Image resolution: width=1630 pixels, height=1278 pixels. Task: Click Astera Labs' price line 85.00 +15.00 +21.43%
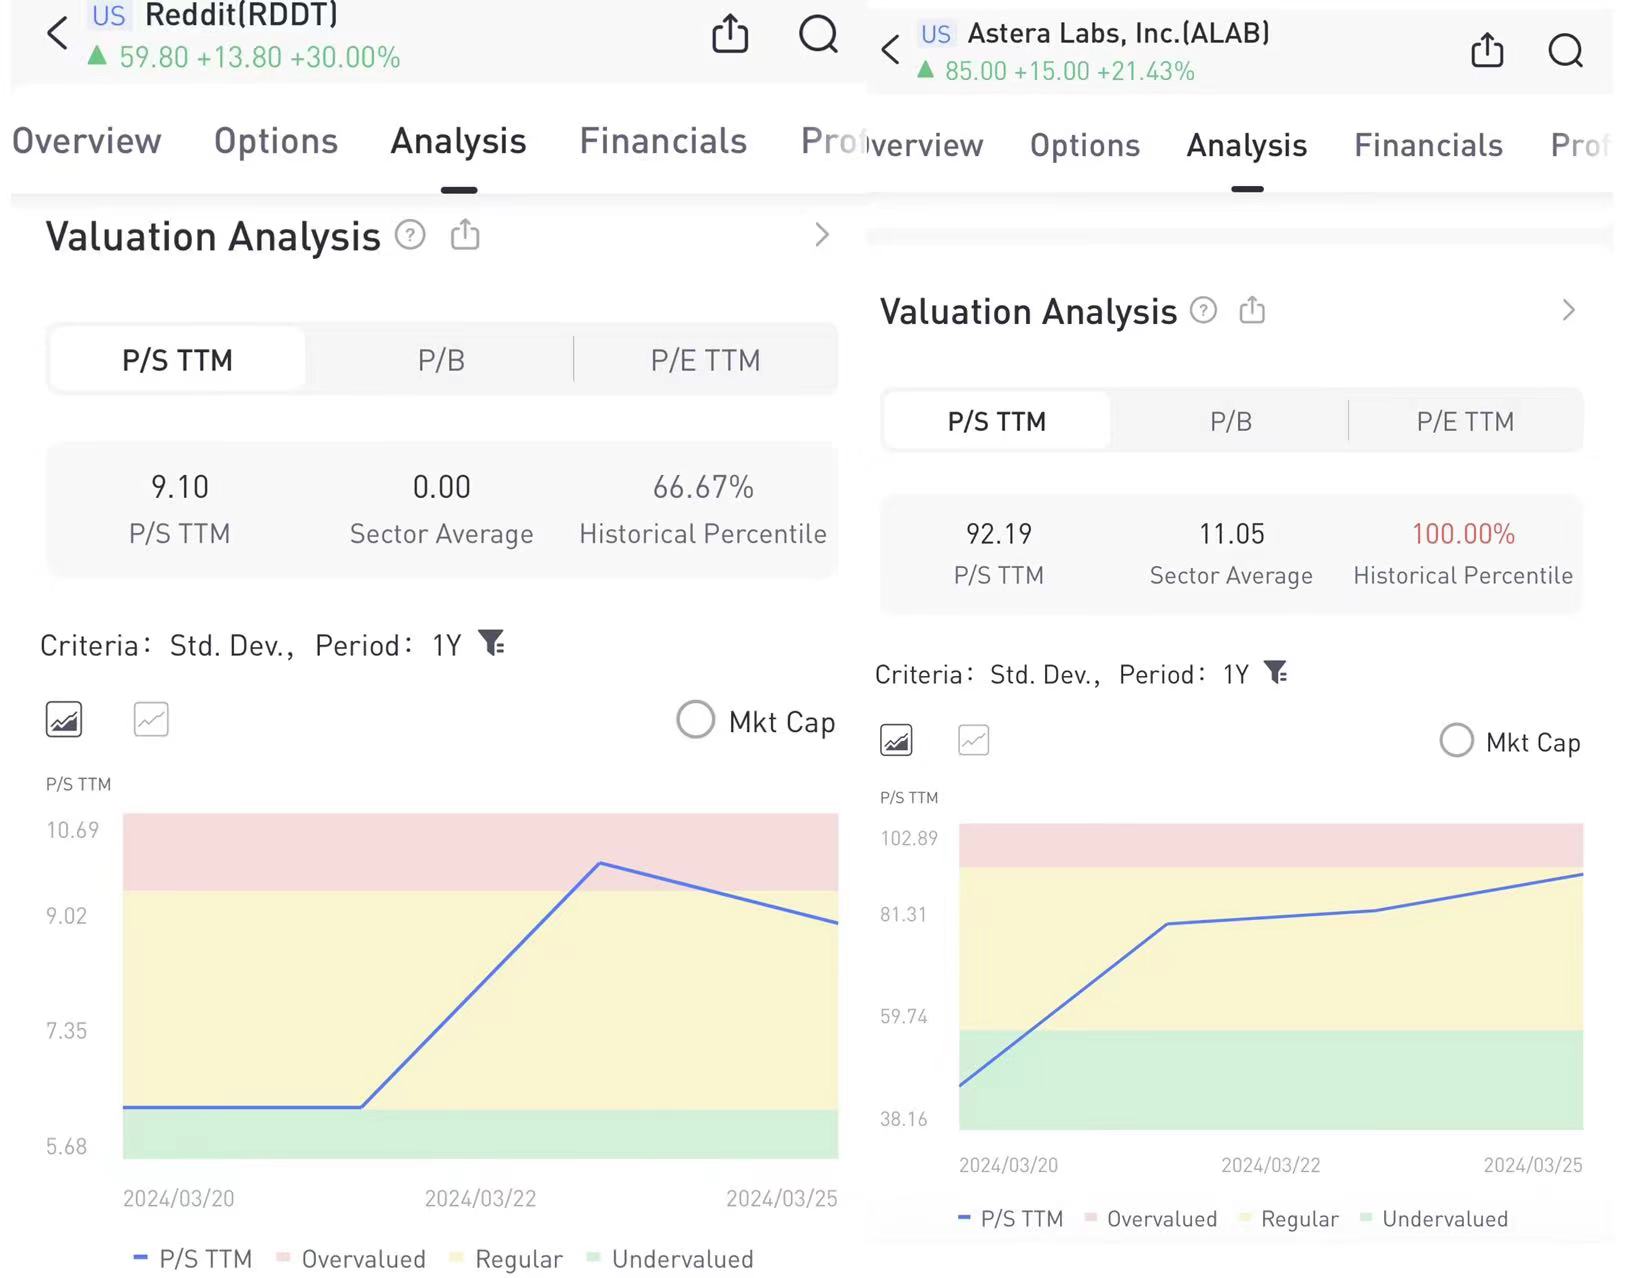1069,71
